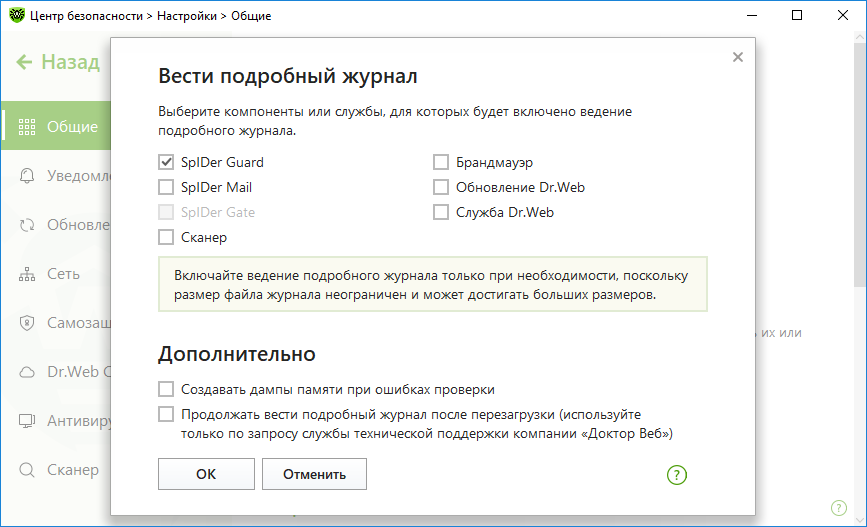Click the scrollbar up arrow at top right

(860, 37)
